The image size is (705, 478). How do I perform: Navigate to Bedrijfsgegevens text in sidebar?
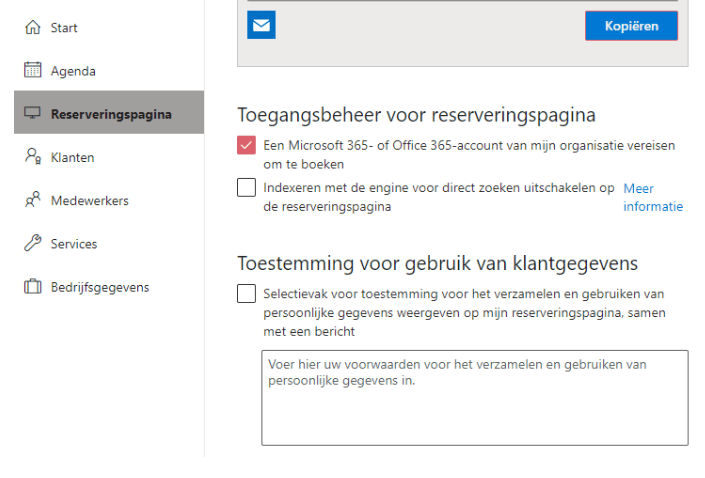[x=99, y=287]
